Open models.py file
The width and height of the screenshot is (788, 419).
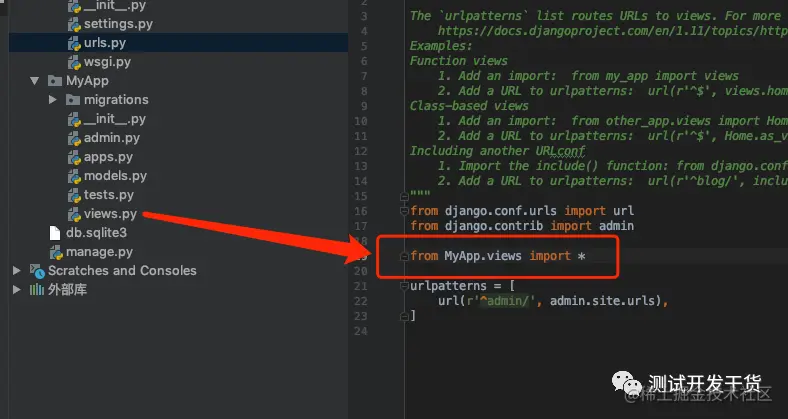click(115, 176)
